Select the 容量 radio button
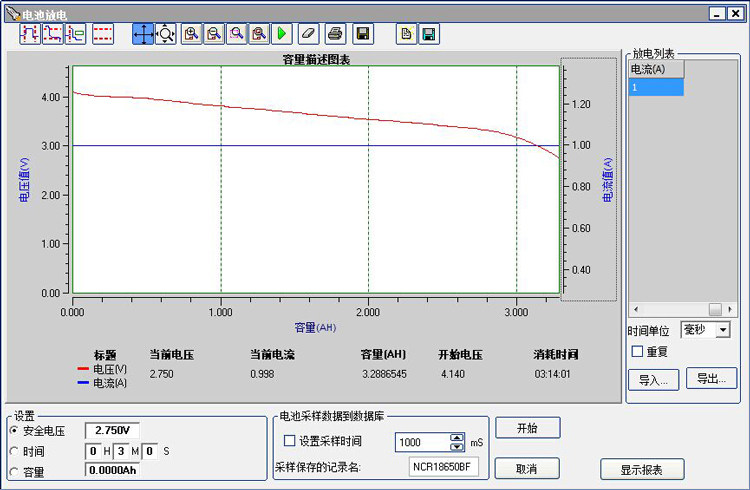The width and height of the screenshot is (750, 490). 13,472
